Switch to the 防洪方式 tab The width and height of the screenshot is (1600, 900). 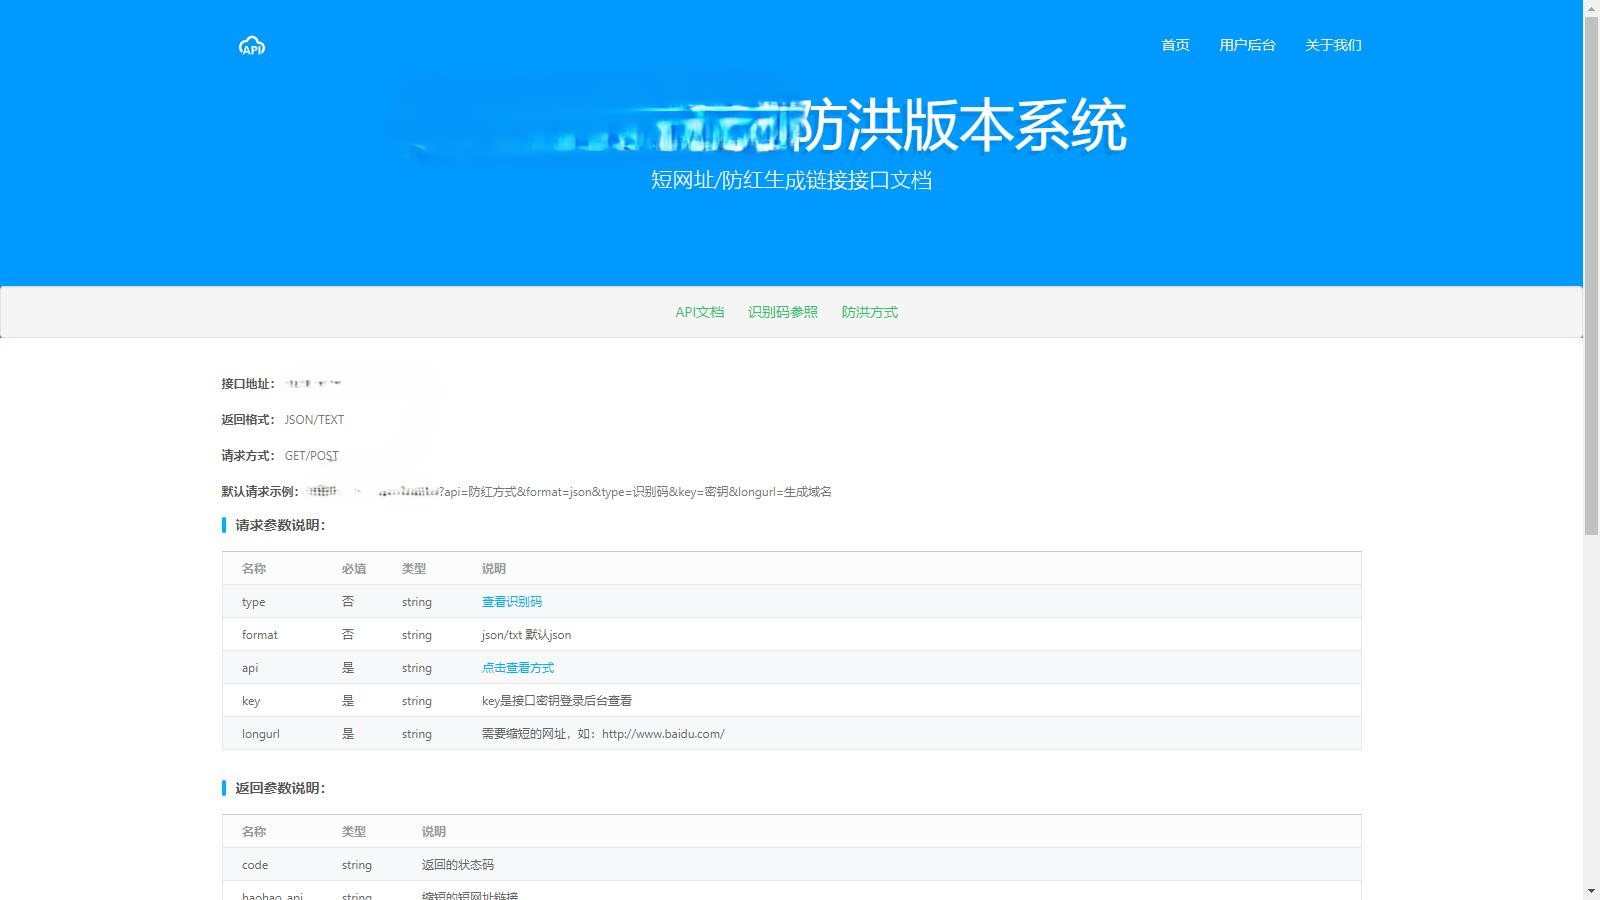(x=870, y=312)
